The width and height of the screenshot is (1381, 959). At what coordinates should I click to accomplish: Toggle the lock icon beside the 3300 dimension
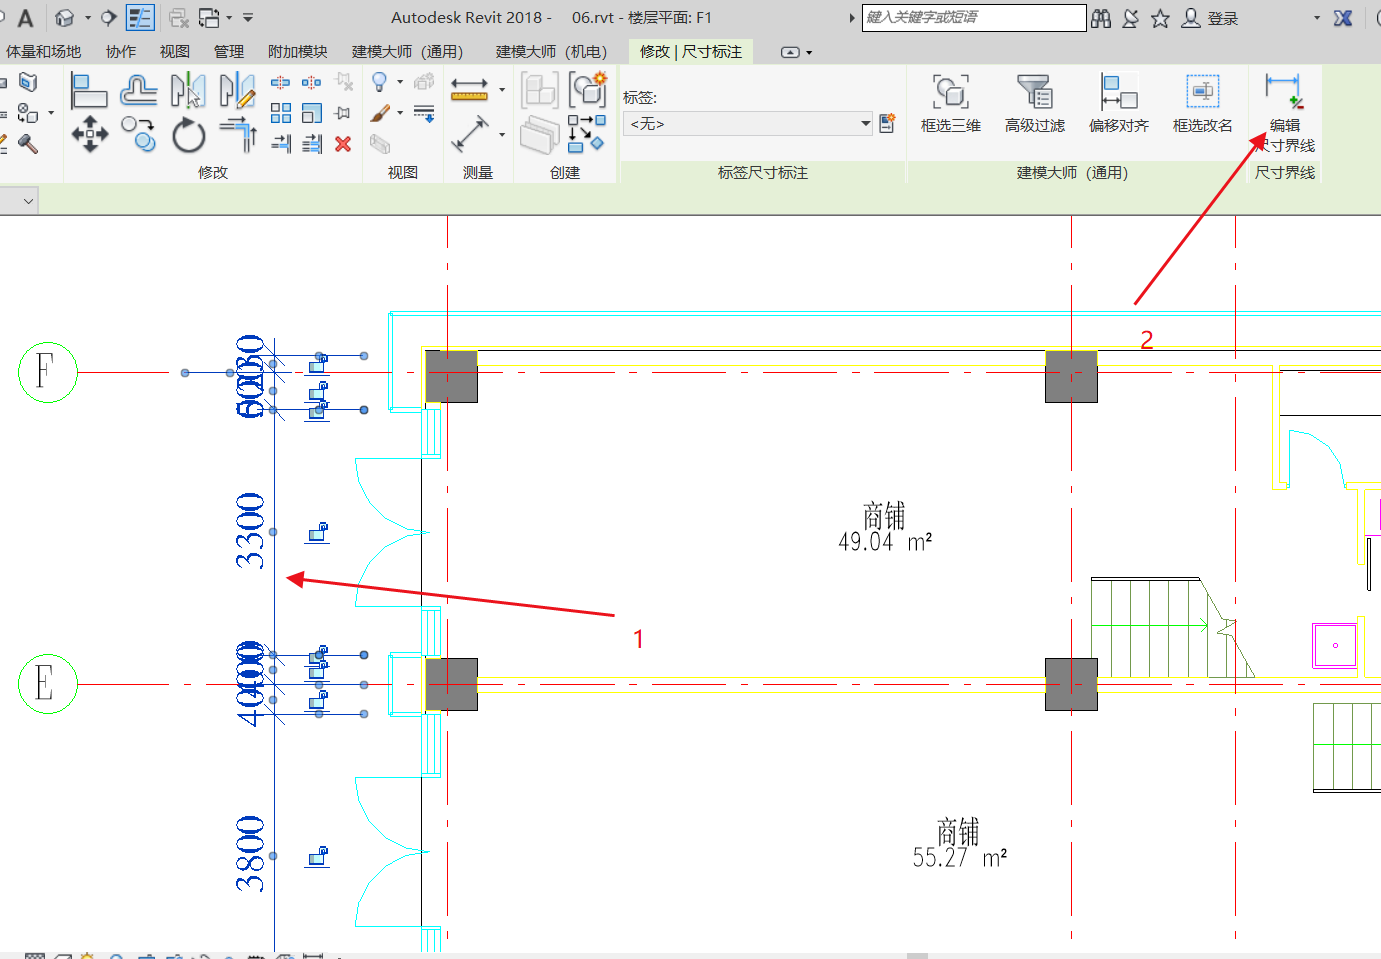click(x=318, y=532)
